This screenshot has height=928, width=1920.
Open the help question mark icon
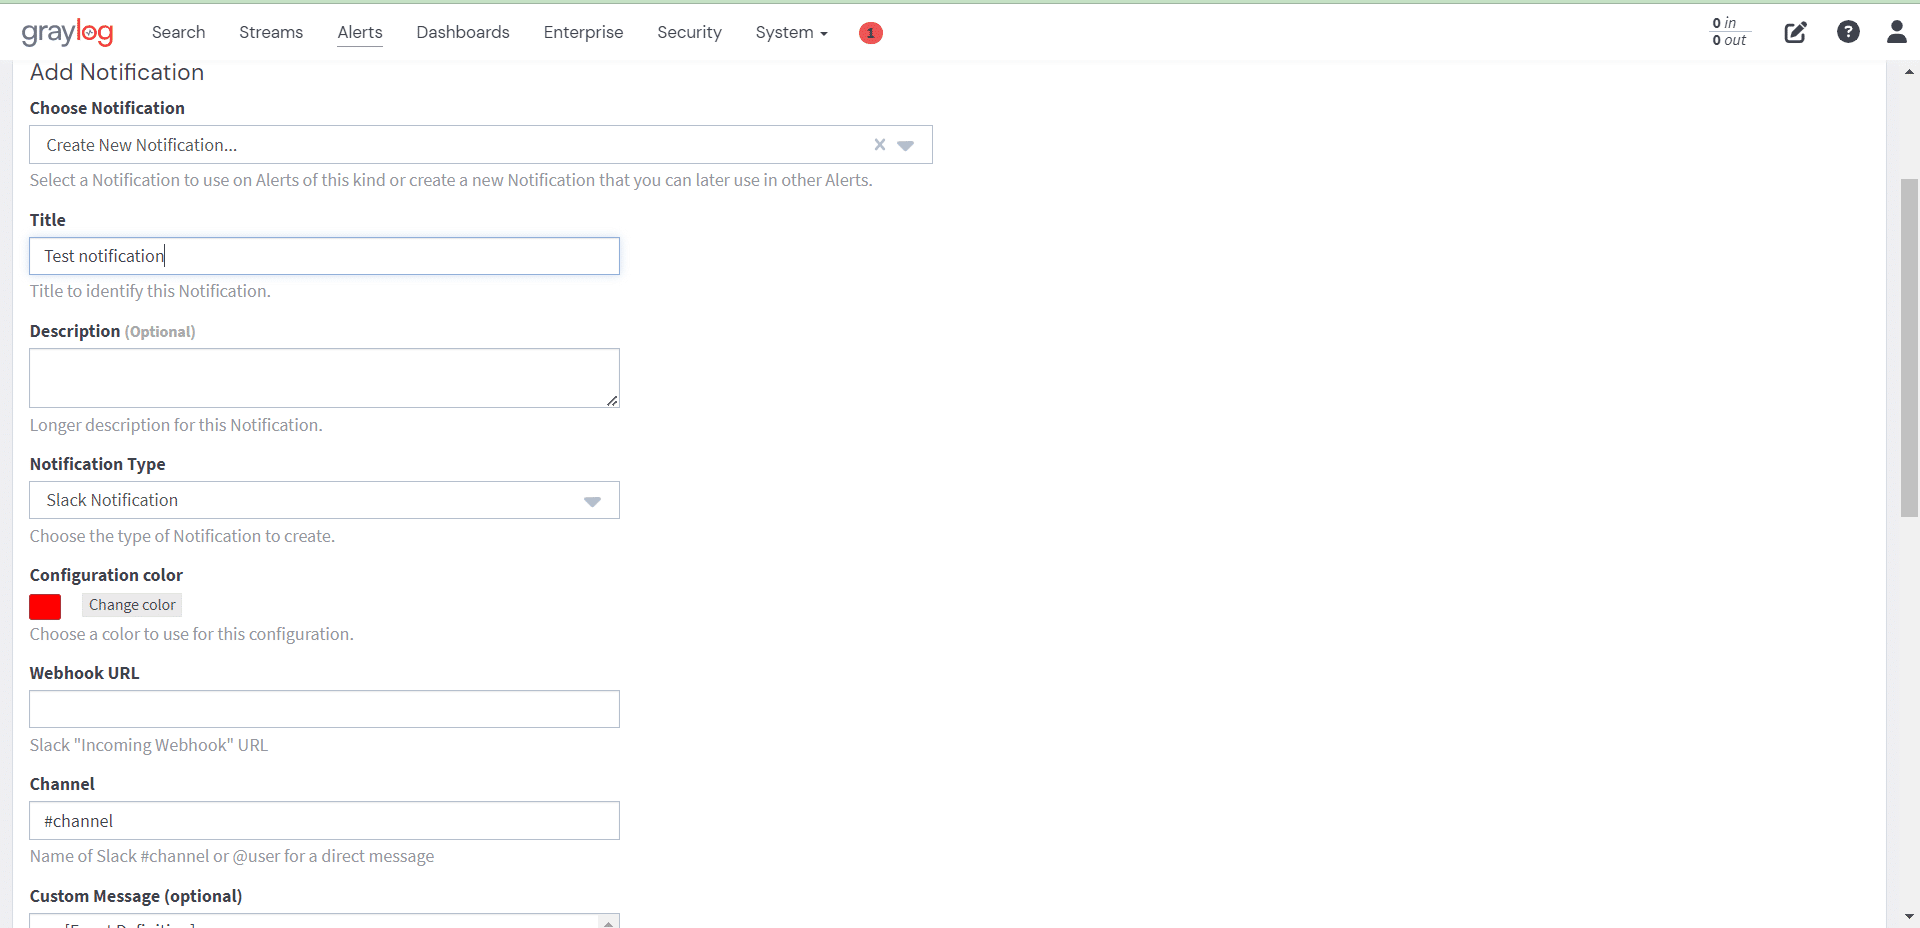1848,31
